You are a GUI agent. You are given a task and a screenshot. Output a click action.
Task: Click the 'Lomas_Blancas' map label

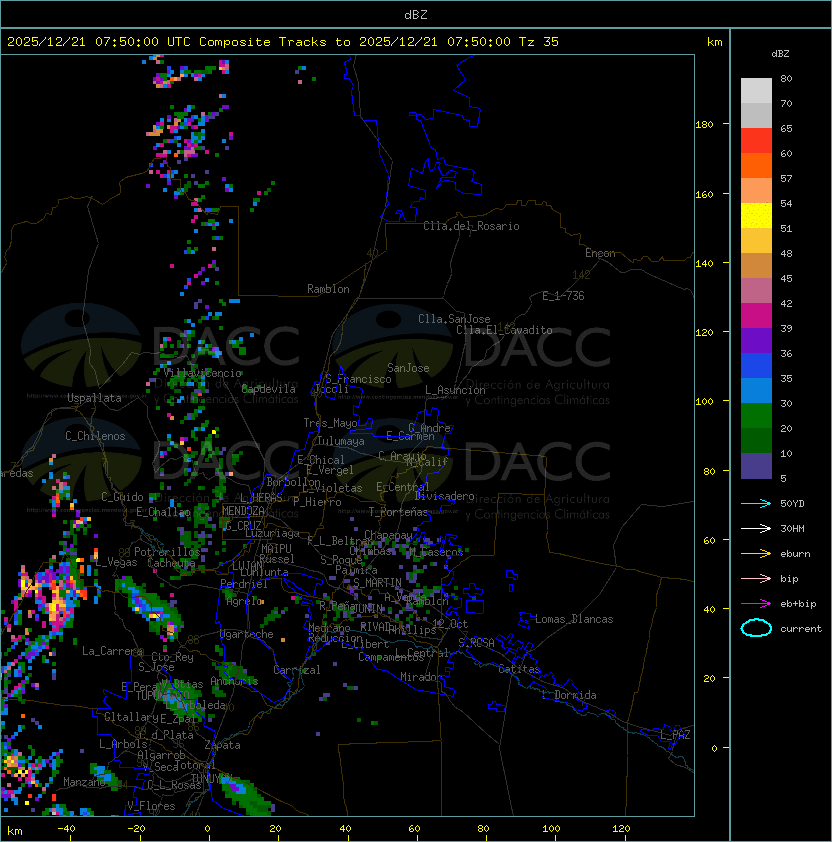click(574, 619)
